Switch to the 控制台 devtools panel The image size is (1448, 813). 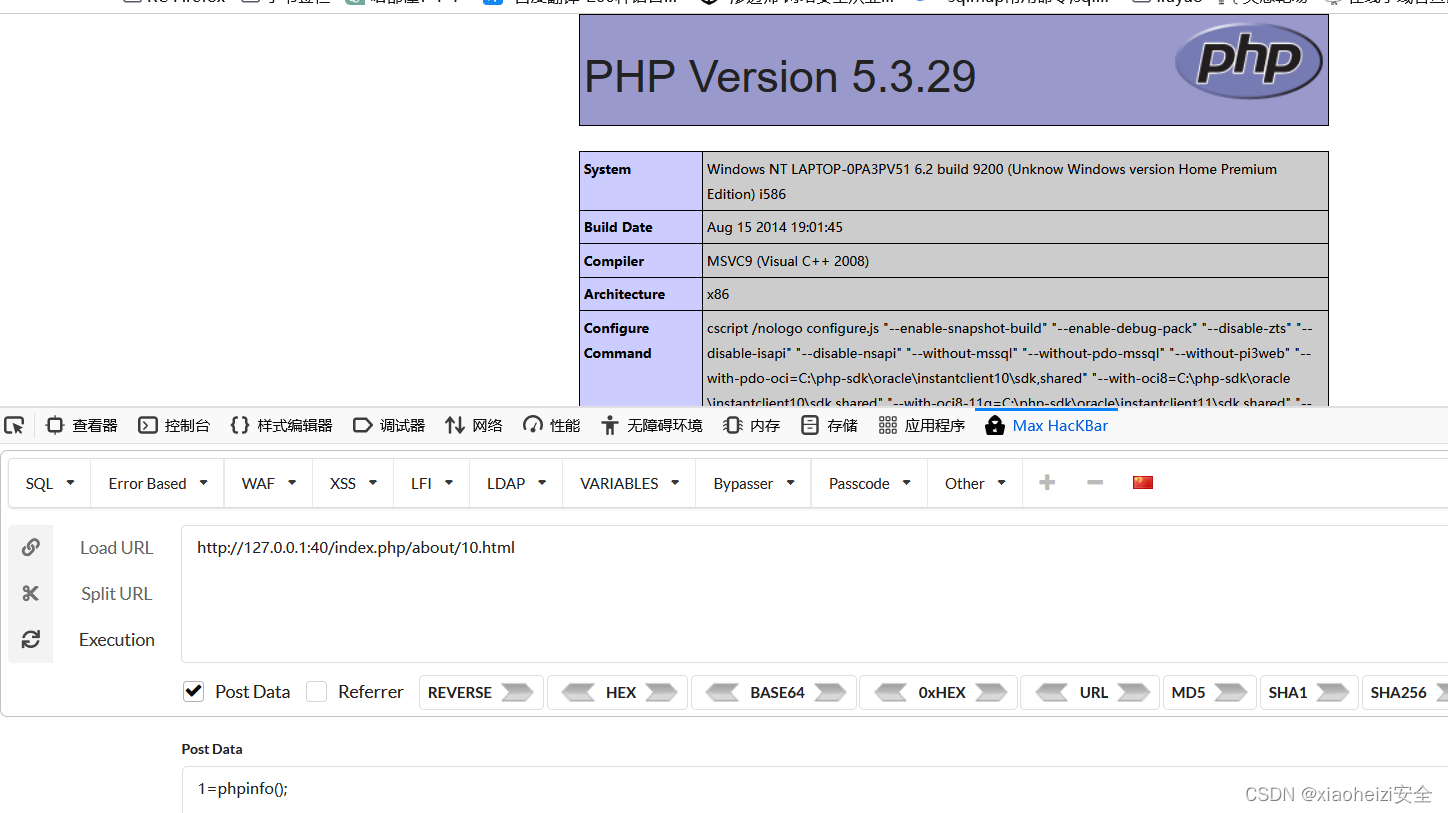[x=174, y=425]
